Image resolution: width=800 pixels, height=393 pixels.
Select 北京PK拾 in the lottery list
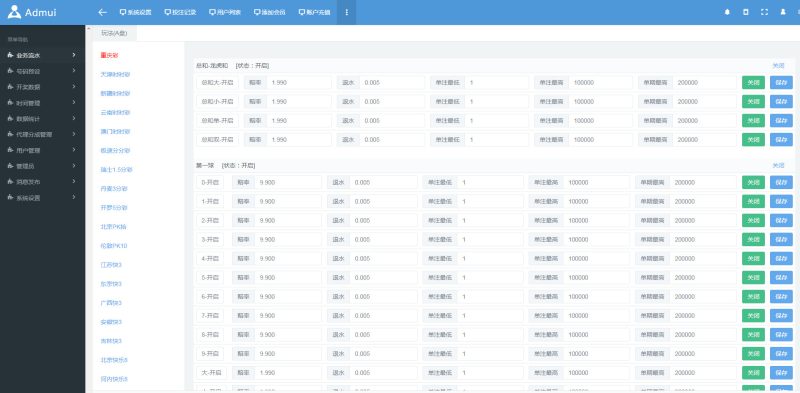(x=113, y=227)
